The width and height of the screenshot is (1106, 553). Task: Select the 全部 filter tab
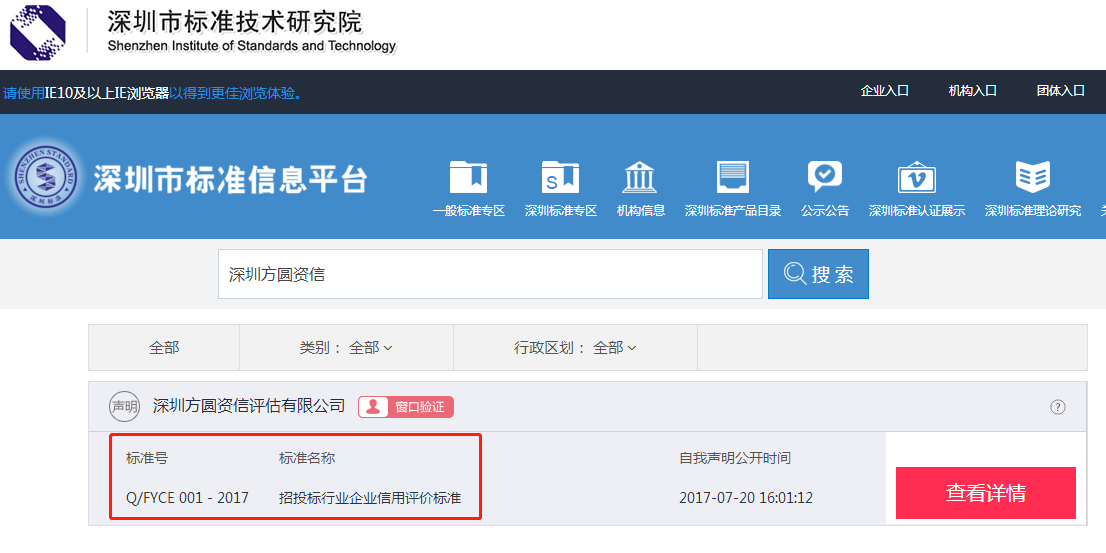tap(164, 348)
